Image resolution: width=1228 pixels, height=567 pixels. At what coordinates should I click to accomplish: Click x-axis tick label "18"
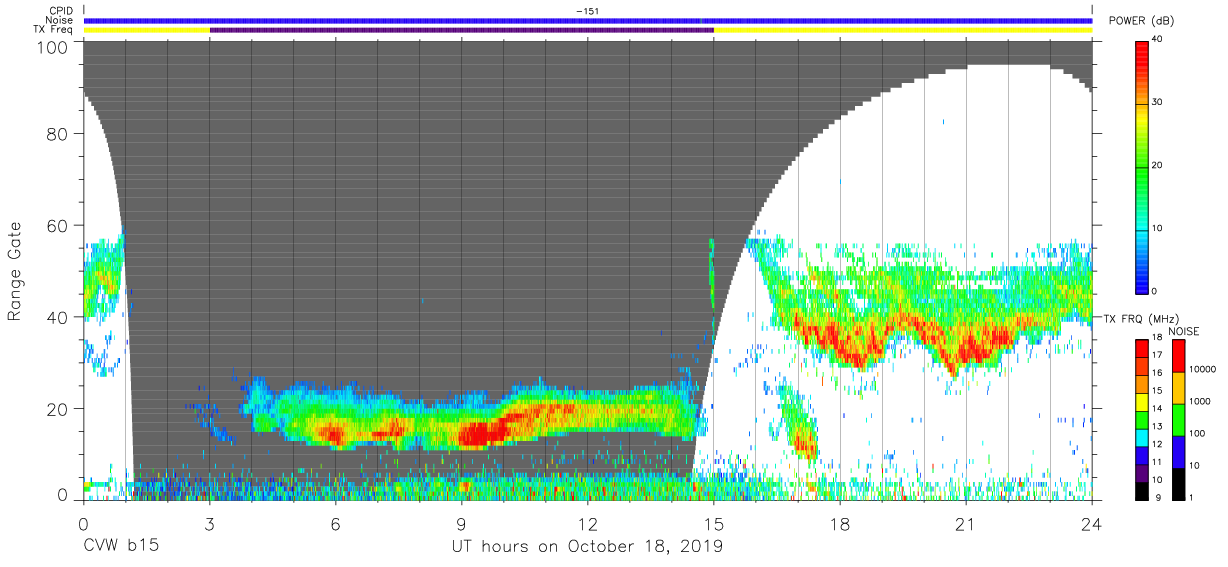pyautogui.click(x=839, y=524)
